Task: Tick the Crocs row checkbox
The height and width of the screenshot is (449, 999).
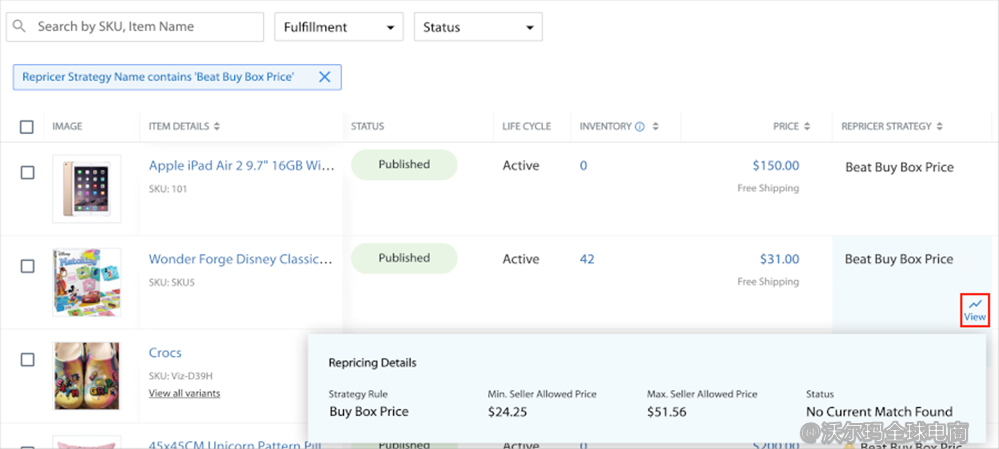Action: point(27,359)
